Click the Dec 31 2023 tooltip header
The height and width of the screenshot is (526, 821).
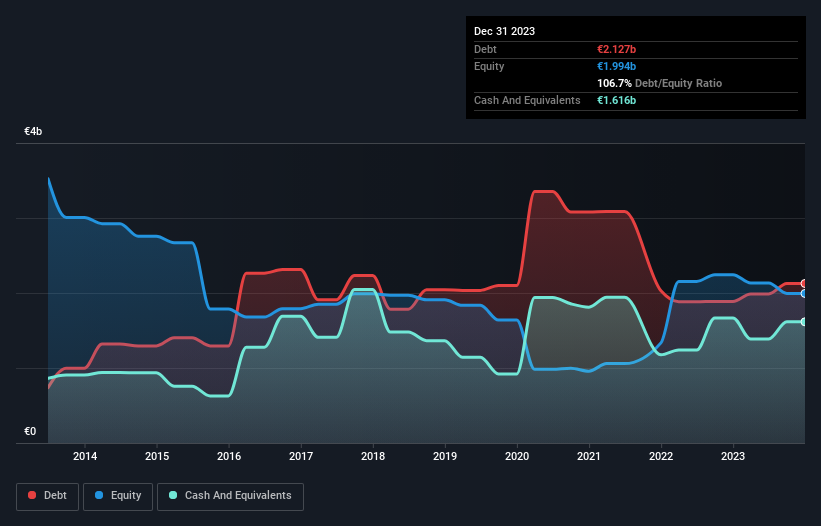[504, 31]
